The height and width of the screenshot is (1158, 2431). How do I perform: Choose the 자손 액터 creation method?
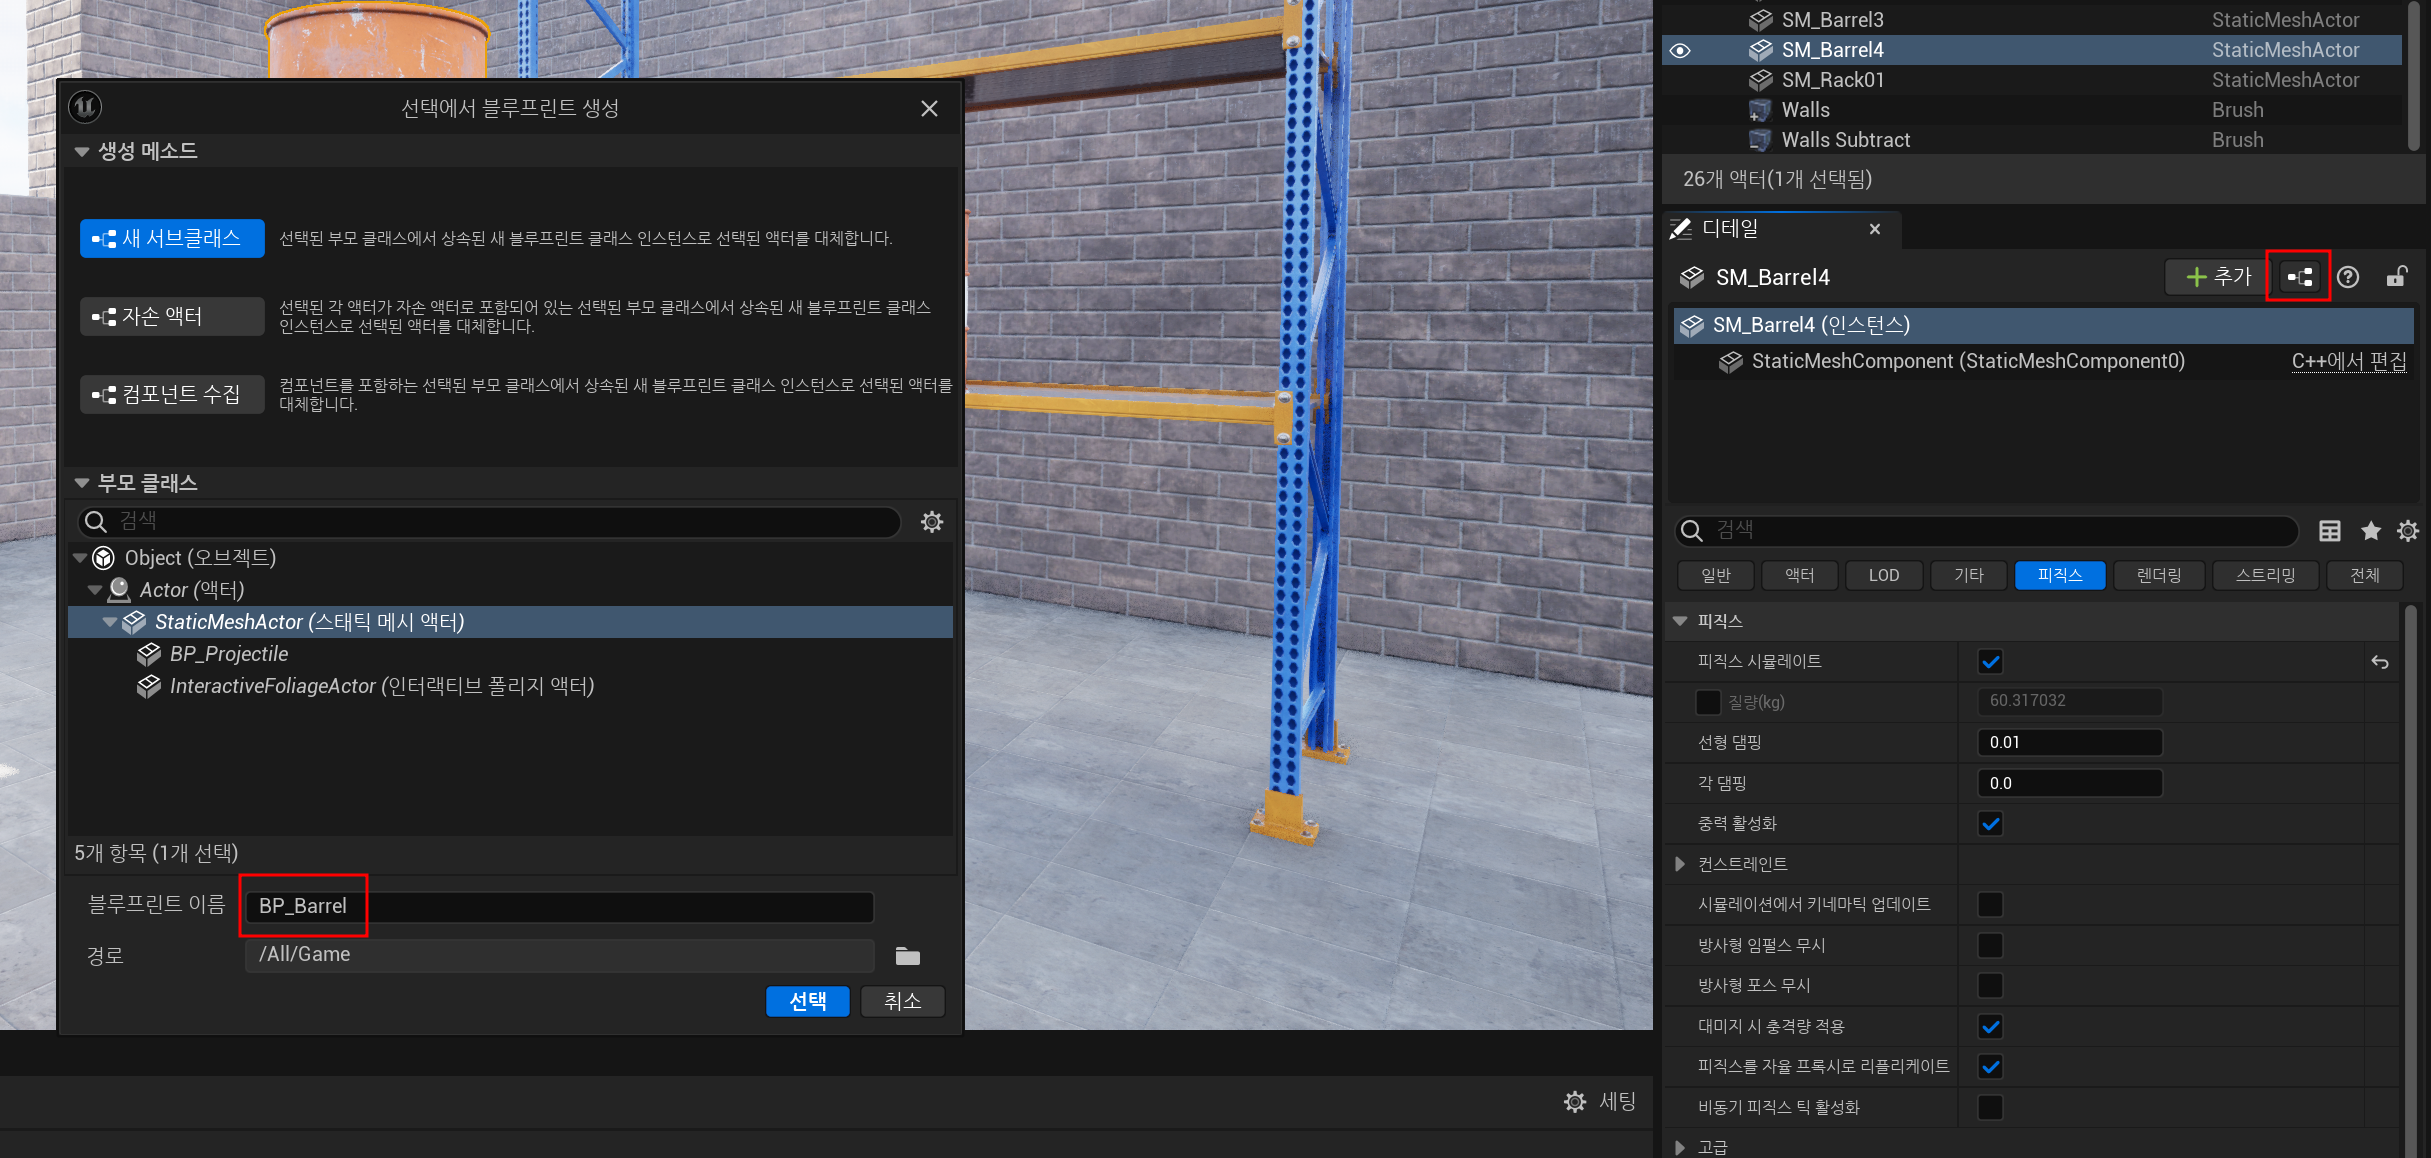172,316
